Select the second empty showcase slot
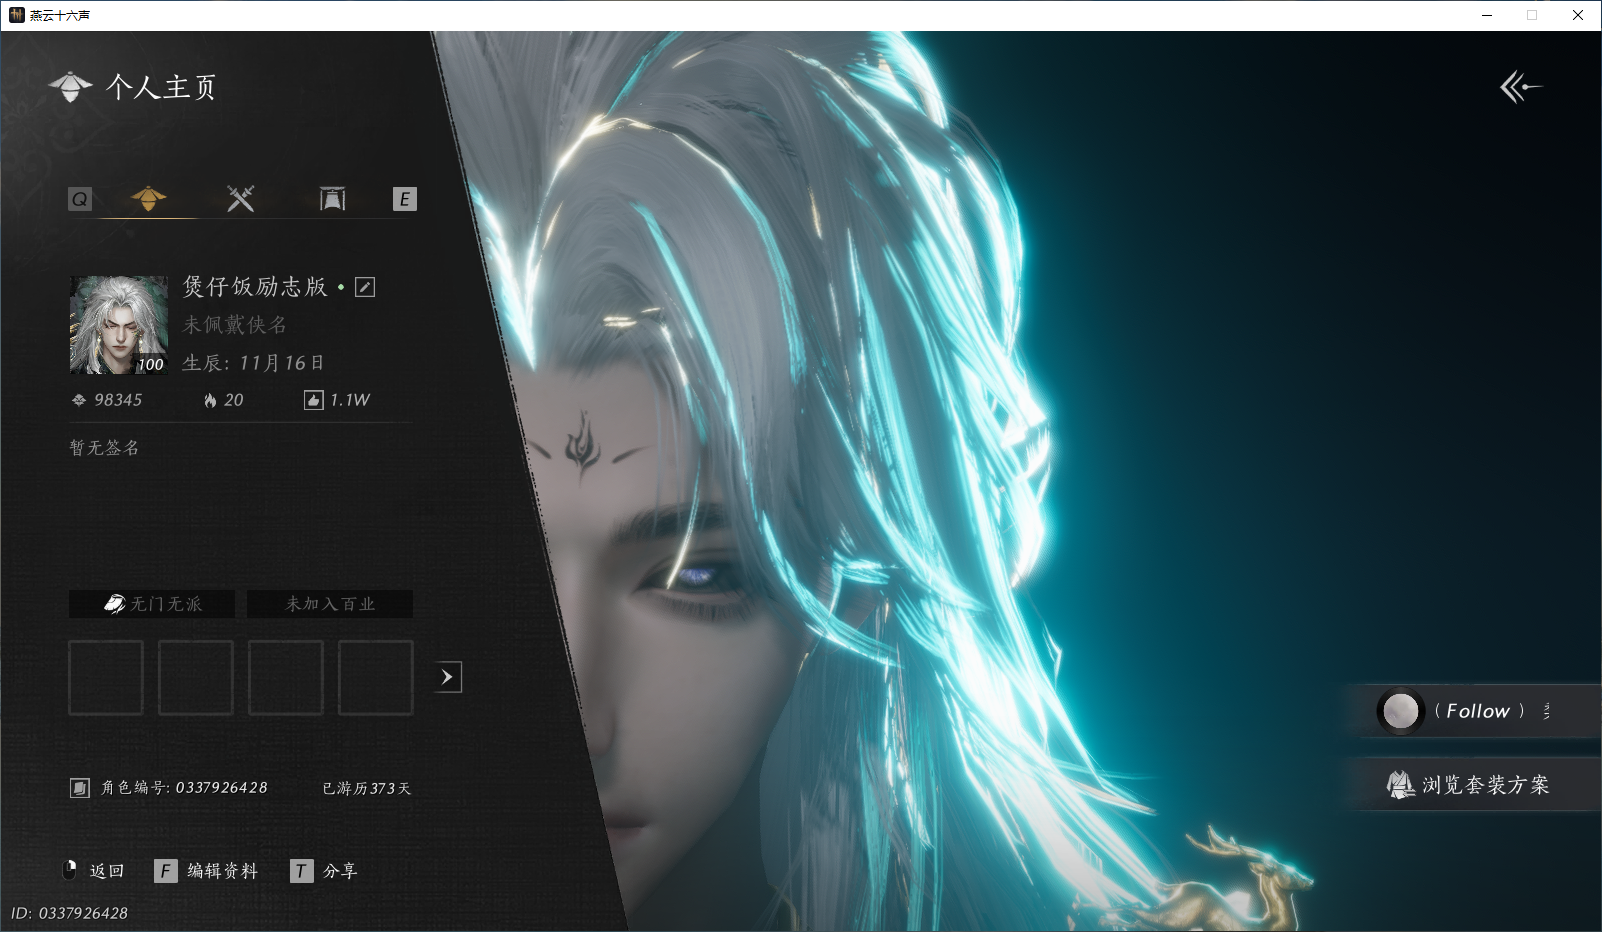Screen dimensions: 1602x932 tap(196, 678)
